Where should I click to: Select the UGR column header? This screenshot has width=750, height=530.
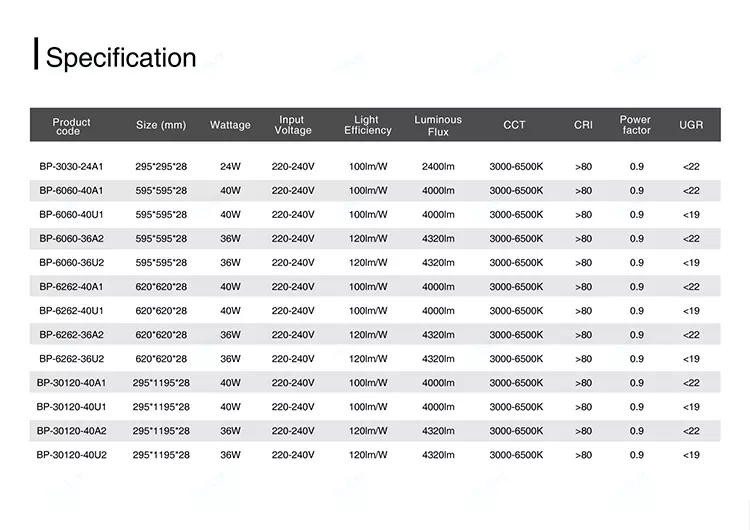click(691, 126)
